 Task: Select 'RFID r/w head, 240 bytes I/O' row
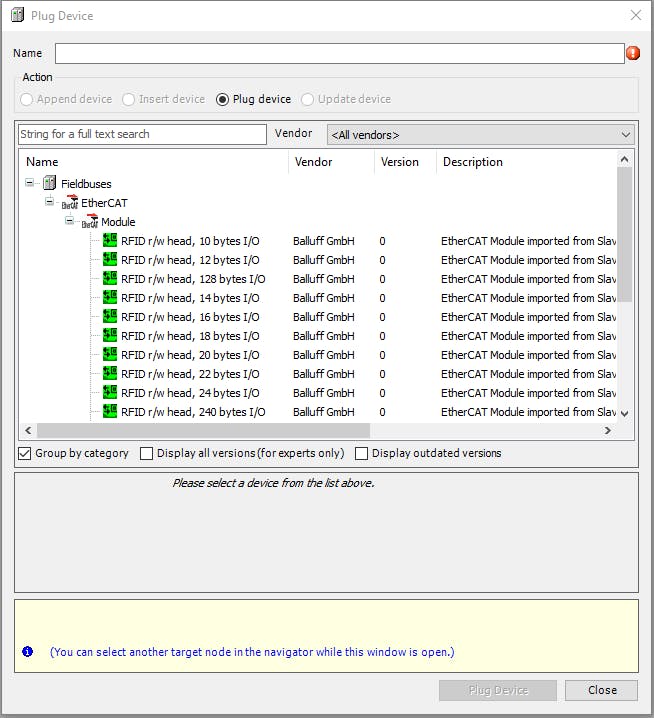click(318, 412)
